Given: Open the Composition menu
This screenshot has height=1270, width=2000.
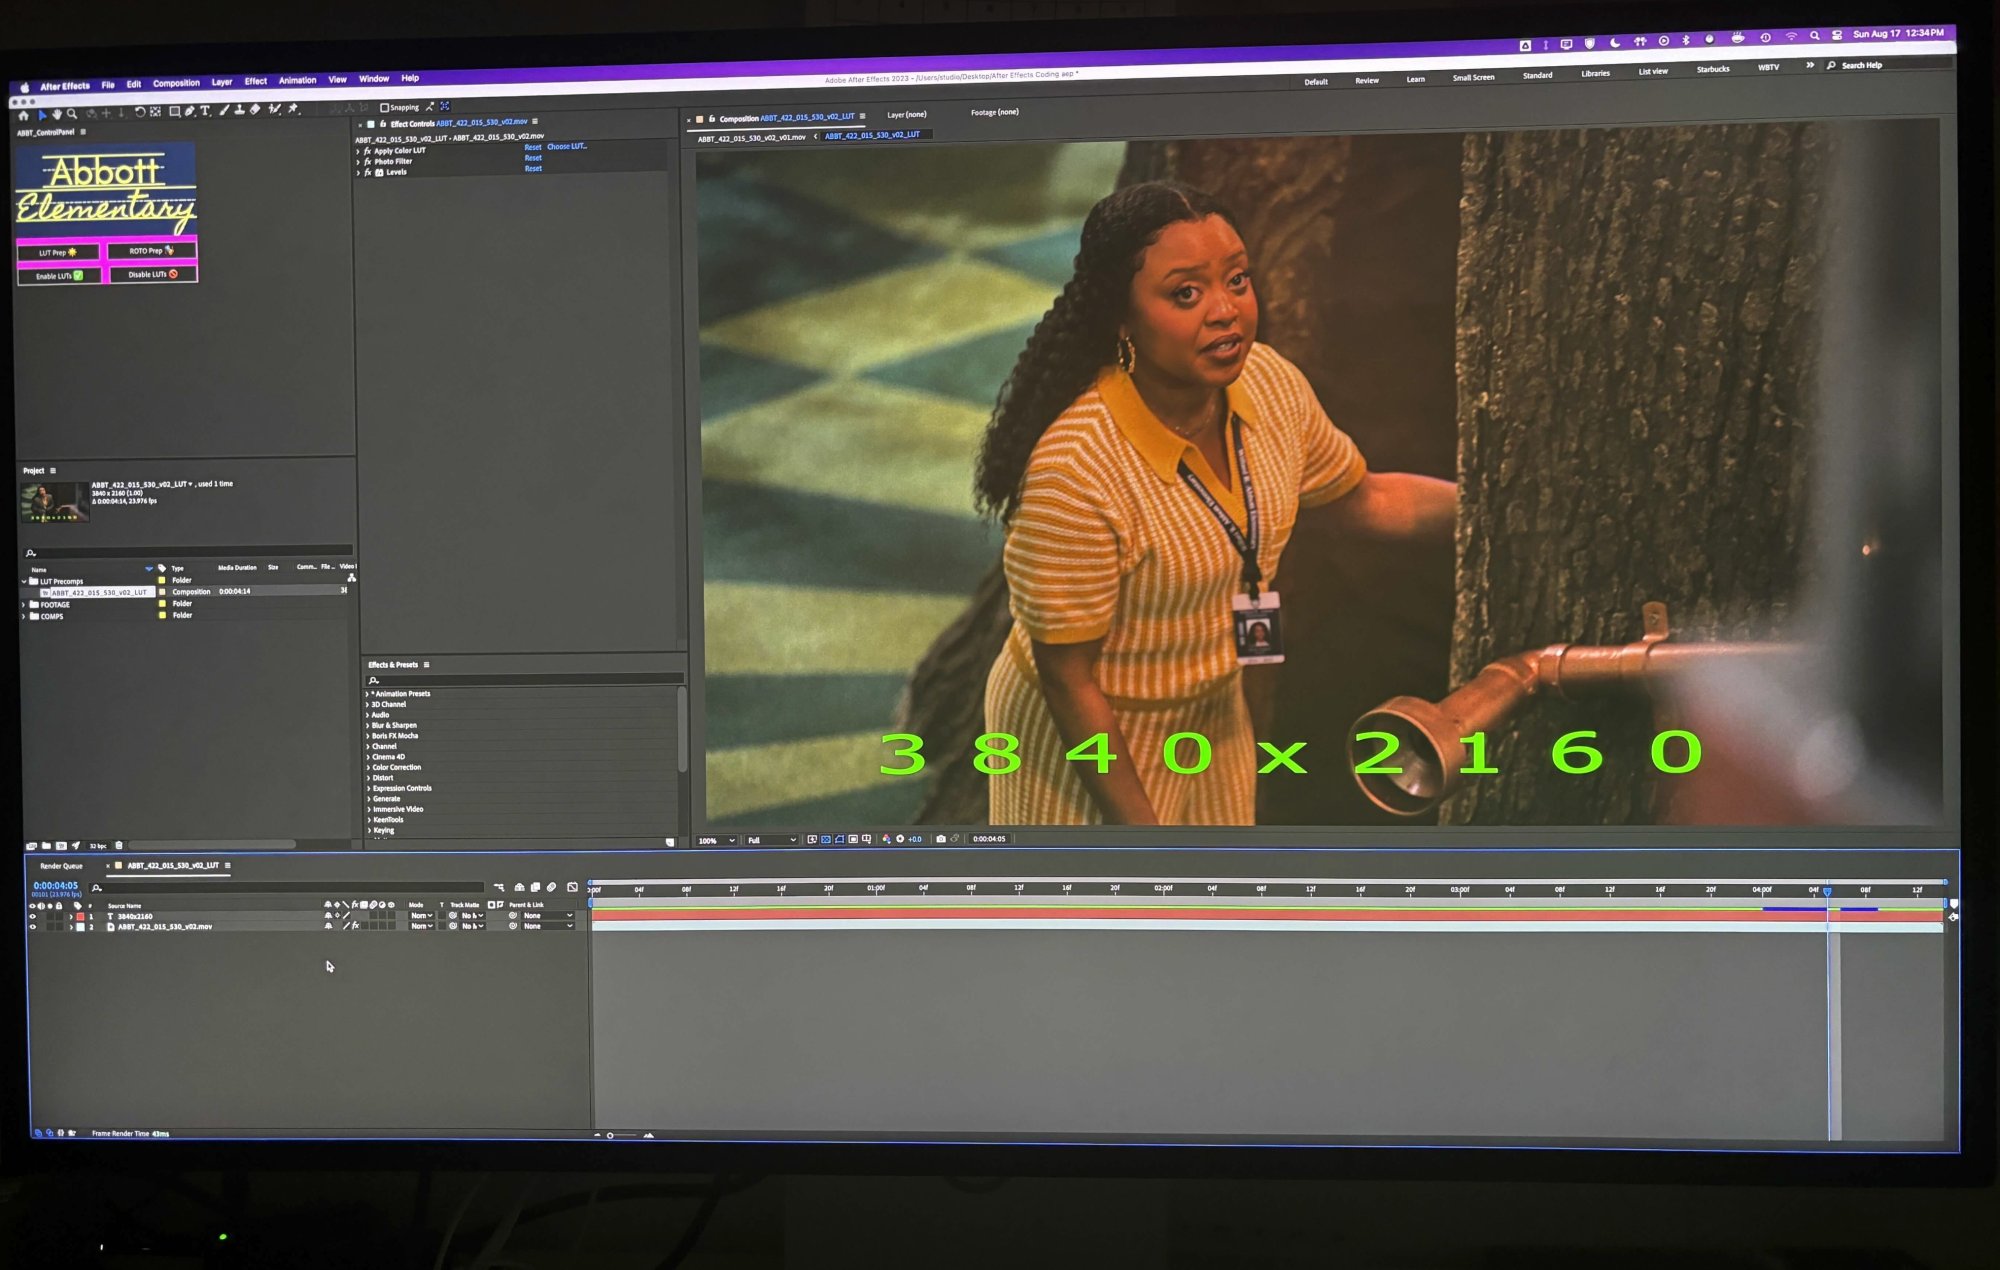Looking at the screenshot, I should click(x=176, y=84).
